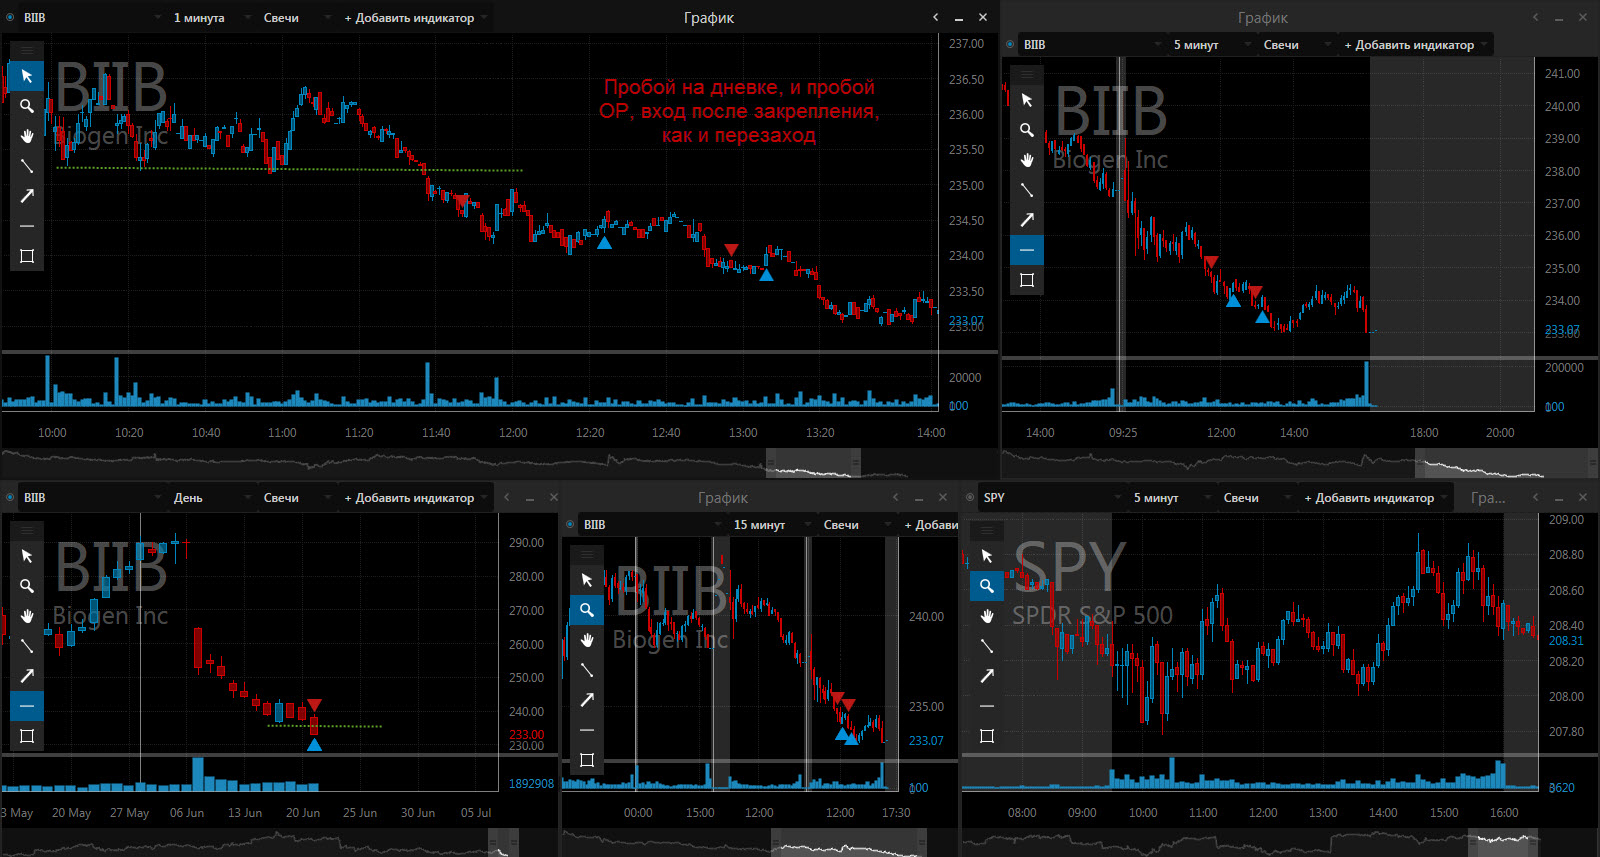
Task: Open Свечи chart type in BIIB 15-minute chart
Action: pos(855,524)
